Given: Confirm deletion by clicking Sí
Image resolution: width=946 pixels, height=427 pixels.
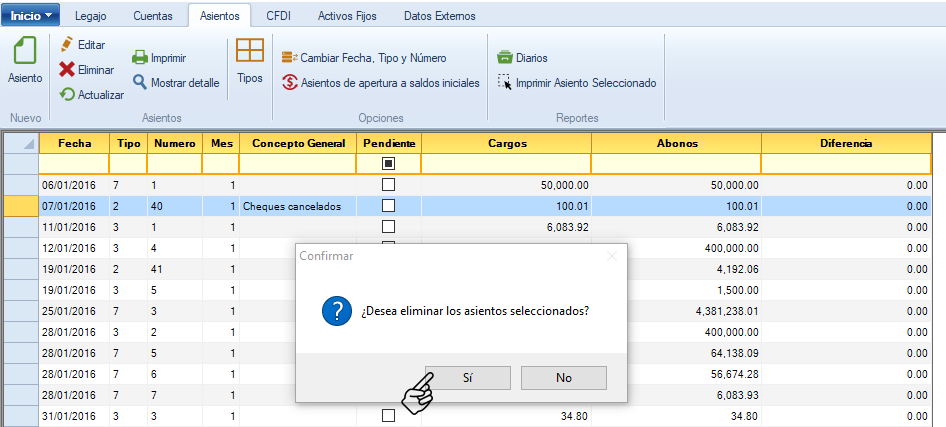Looking at the screenshot, I should 468,378.
